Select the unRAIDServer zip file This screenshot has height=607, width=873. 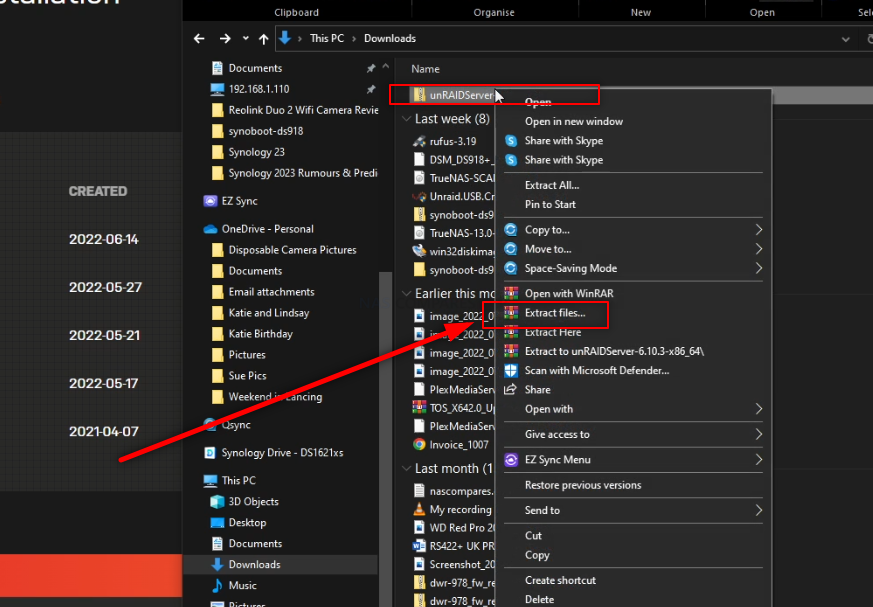pos(454,95)
